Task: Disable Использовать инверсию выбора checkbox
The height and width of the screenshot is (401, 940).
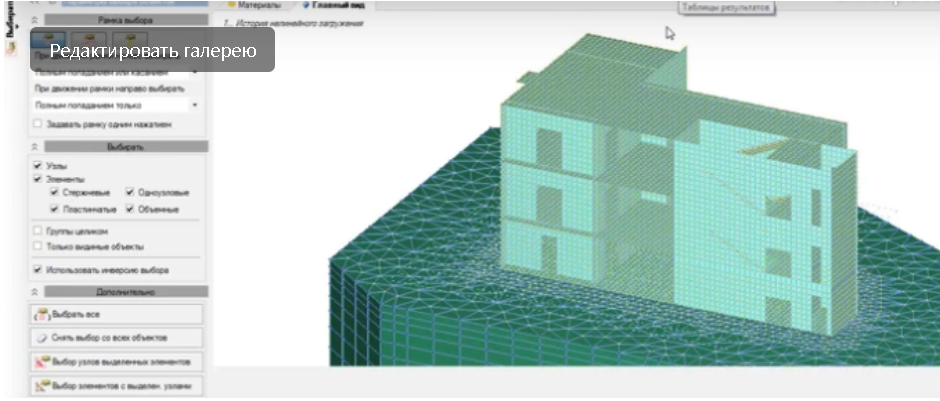Action: [38, 270]
